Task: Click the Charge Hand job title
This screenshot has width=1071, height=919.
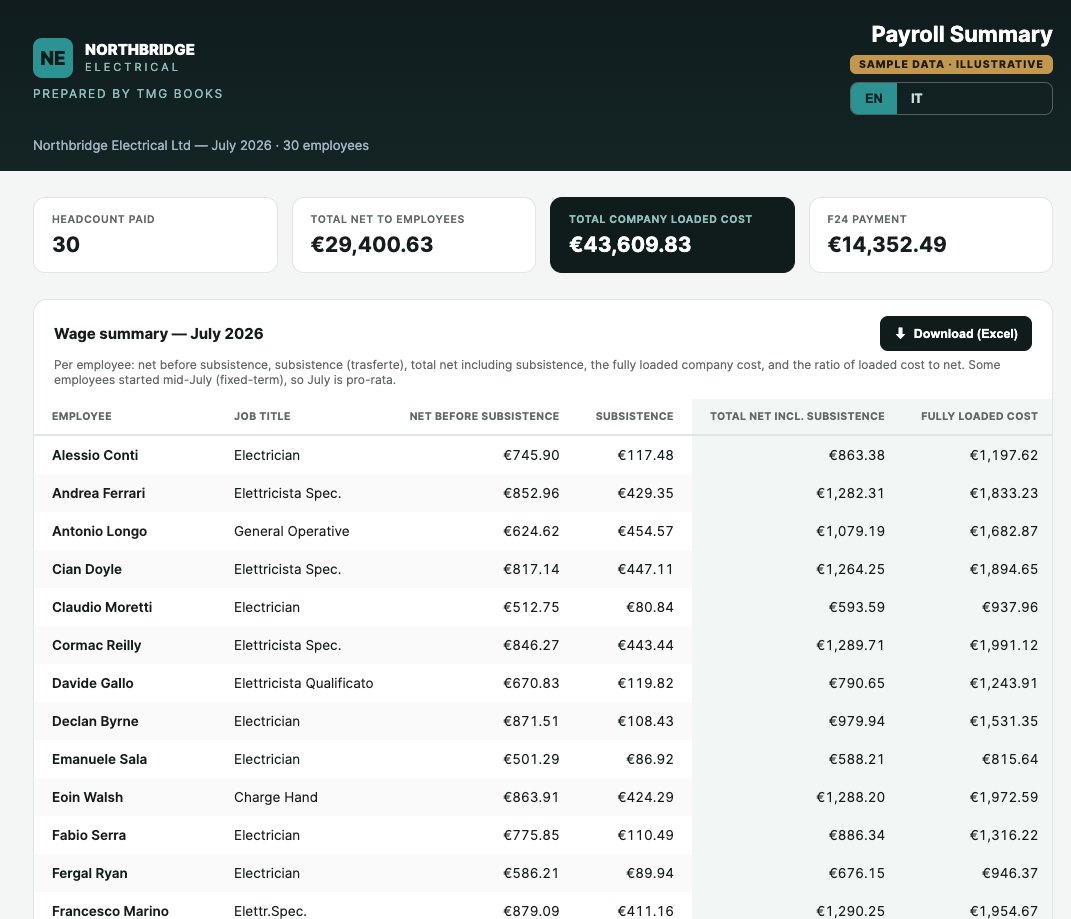Action: [x=275, y=797]
